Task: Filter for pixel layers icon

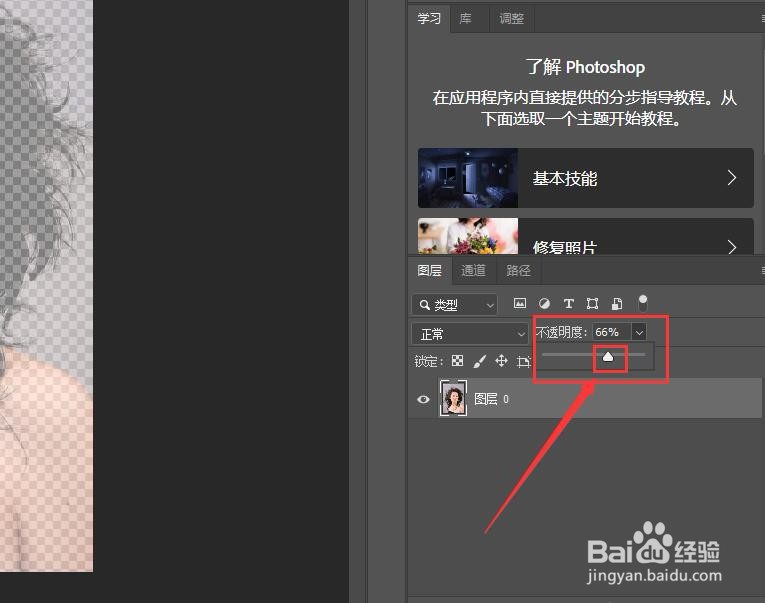Action: [520, 303]
